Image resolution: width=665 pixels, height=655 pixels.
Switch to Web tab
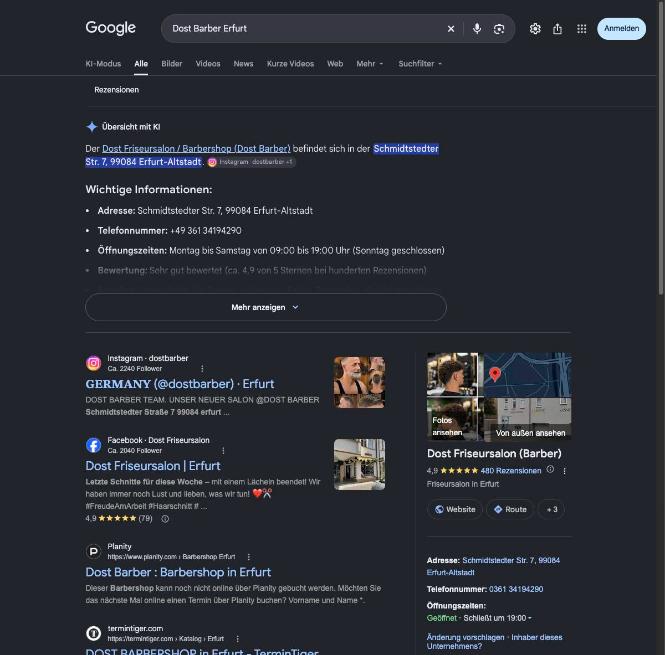click(335, 64)
